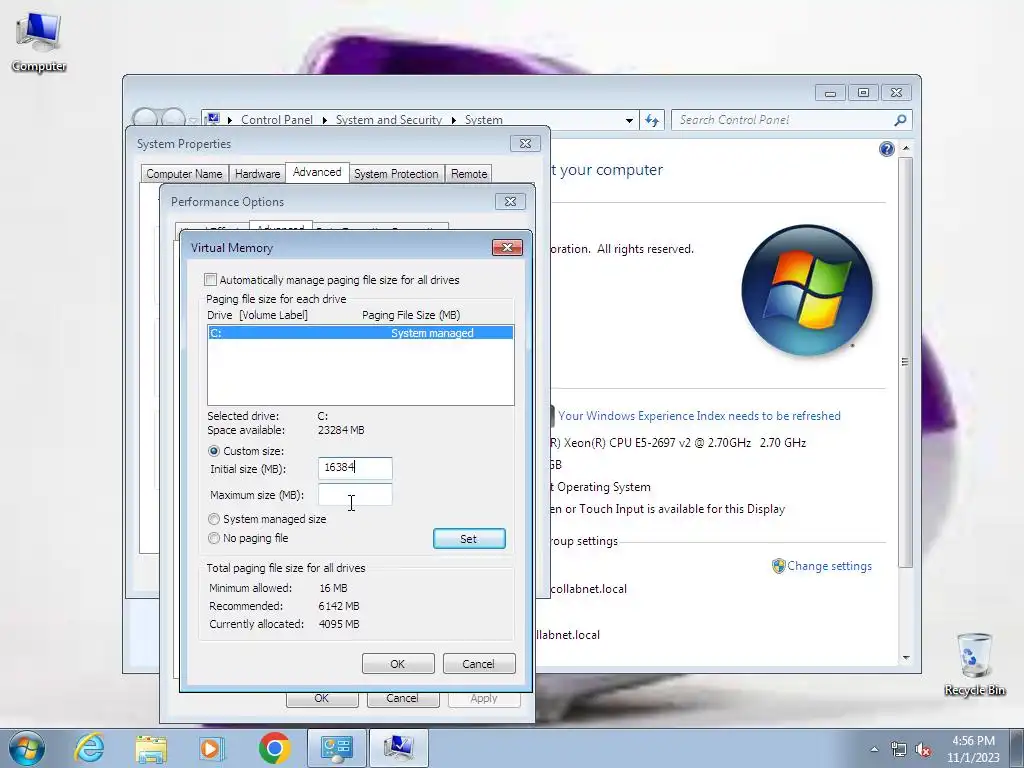1024x768 pixels.
Task: Open the clock showing 4:56 PM
Action: [x=973, y=749]
